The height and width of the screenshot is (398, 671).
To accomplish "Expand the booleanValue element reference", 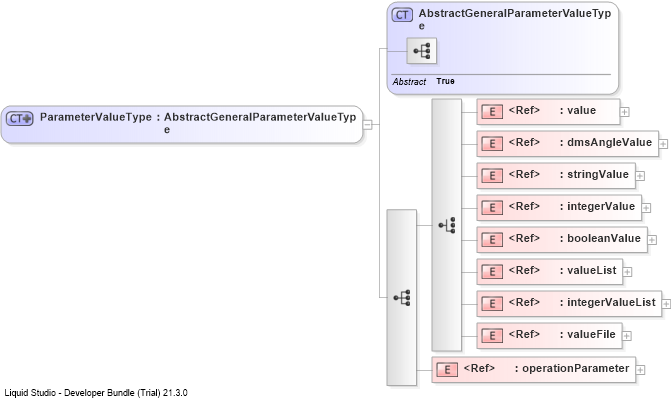I will point(652,240).
